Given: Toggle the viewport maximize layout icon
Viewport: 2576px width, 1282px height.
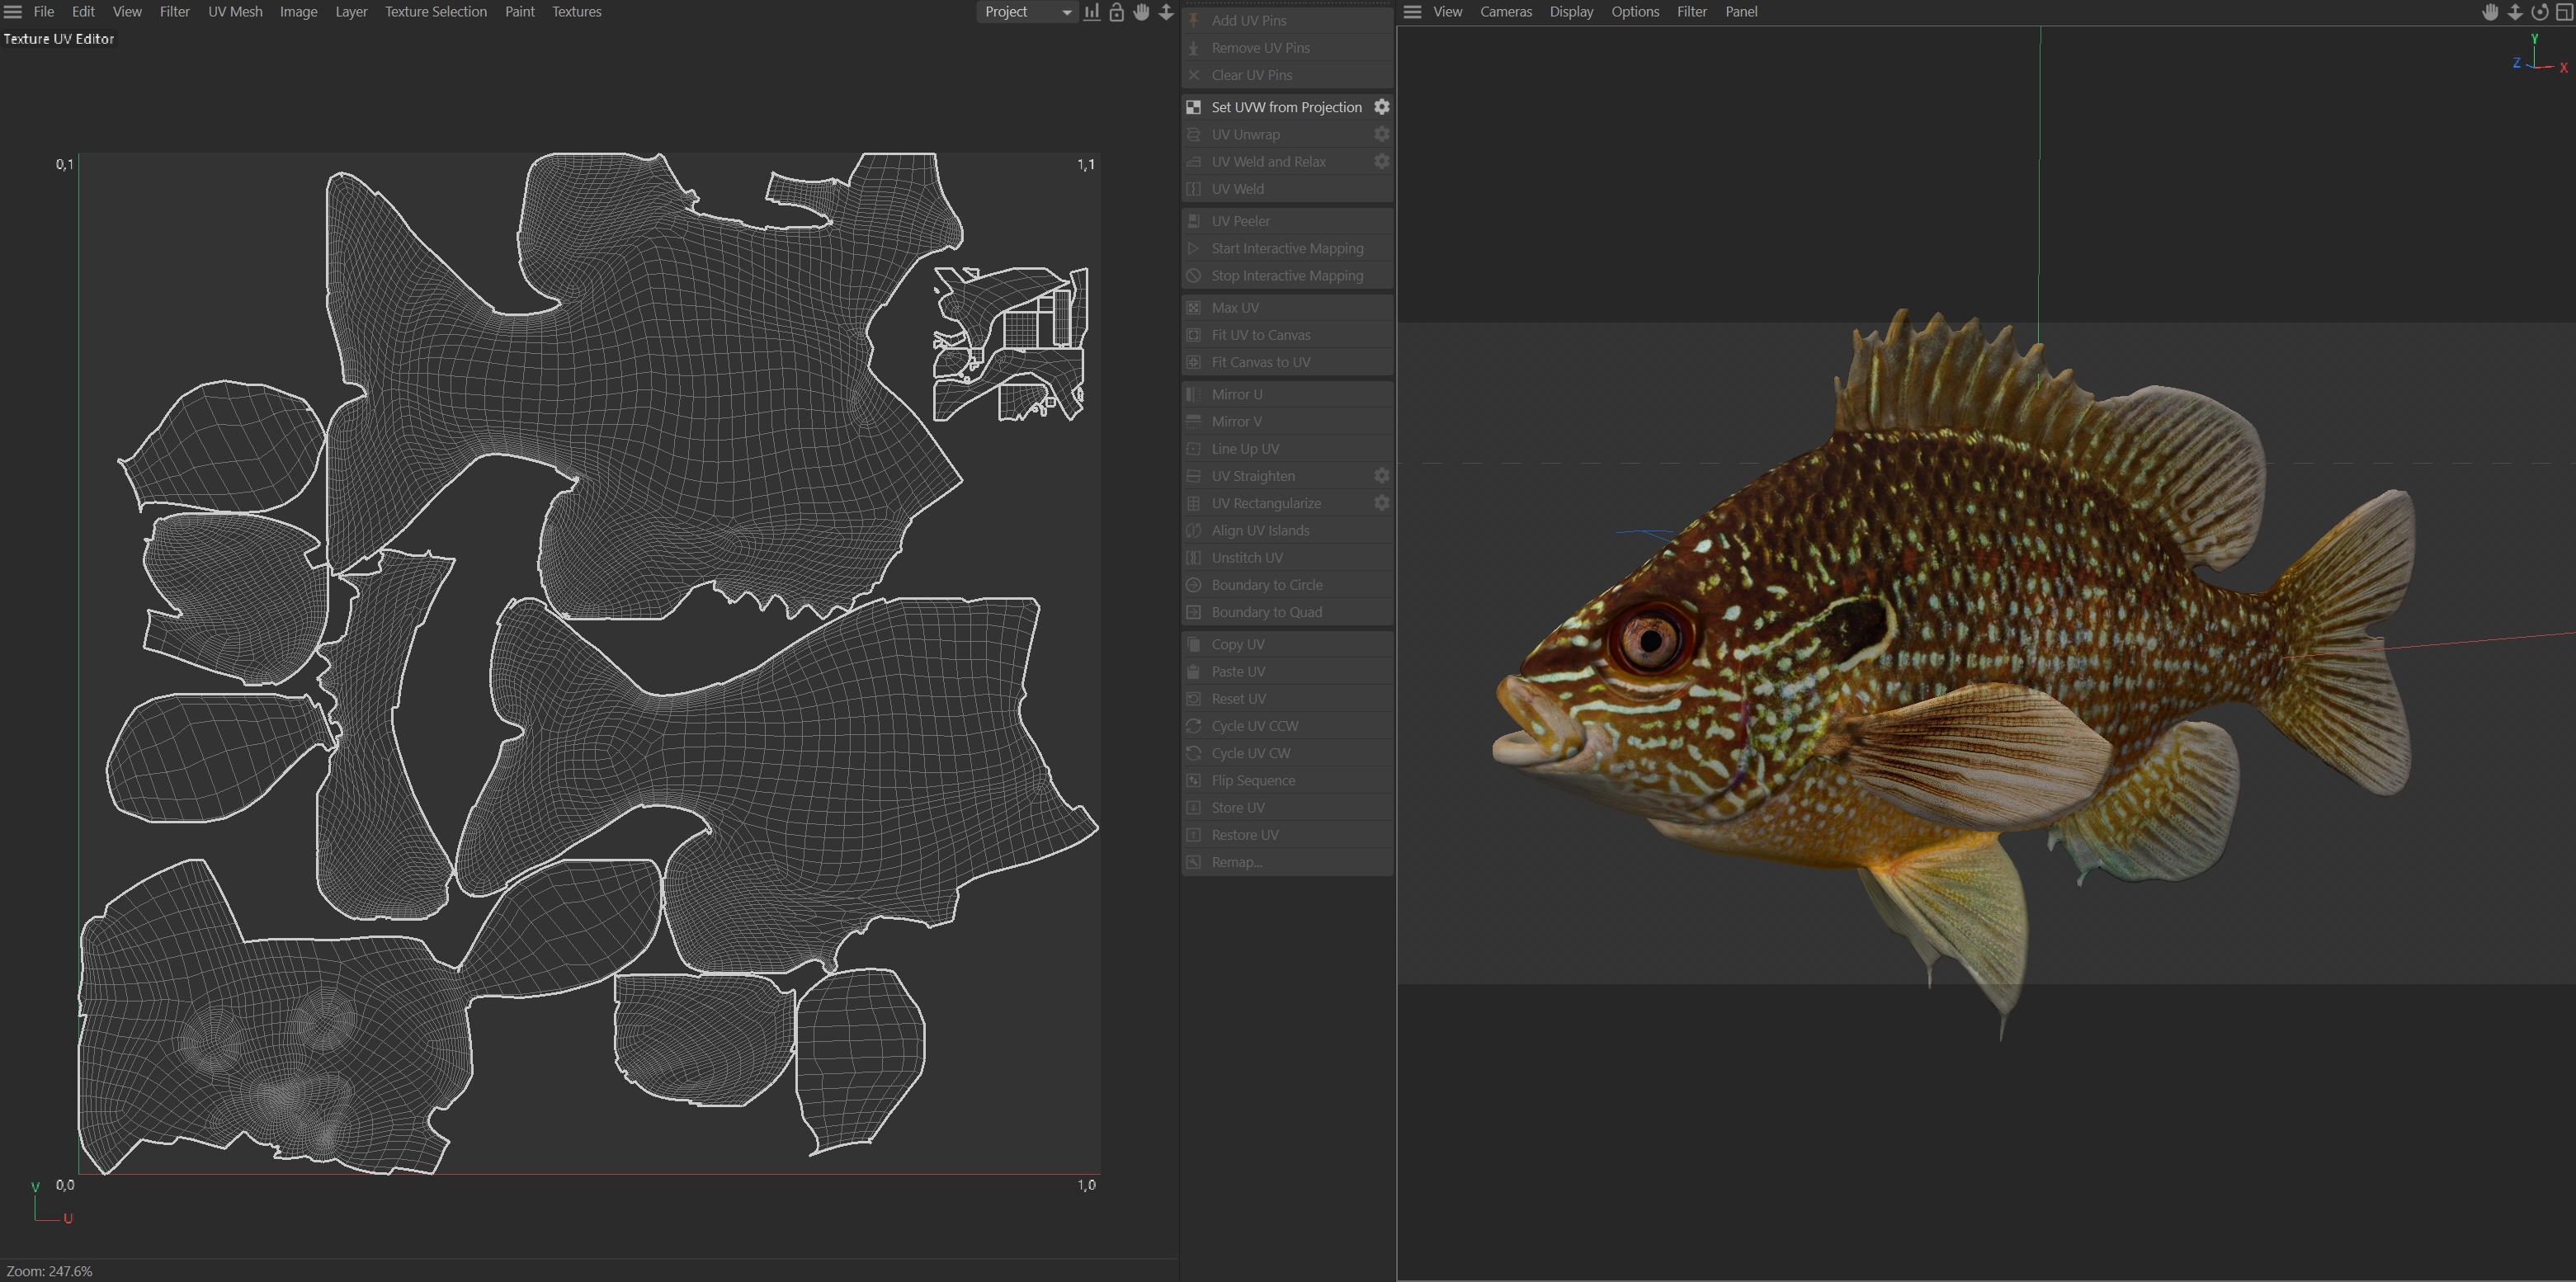Looking at the screenshot, I should (2564, 12).
